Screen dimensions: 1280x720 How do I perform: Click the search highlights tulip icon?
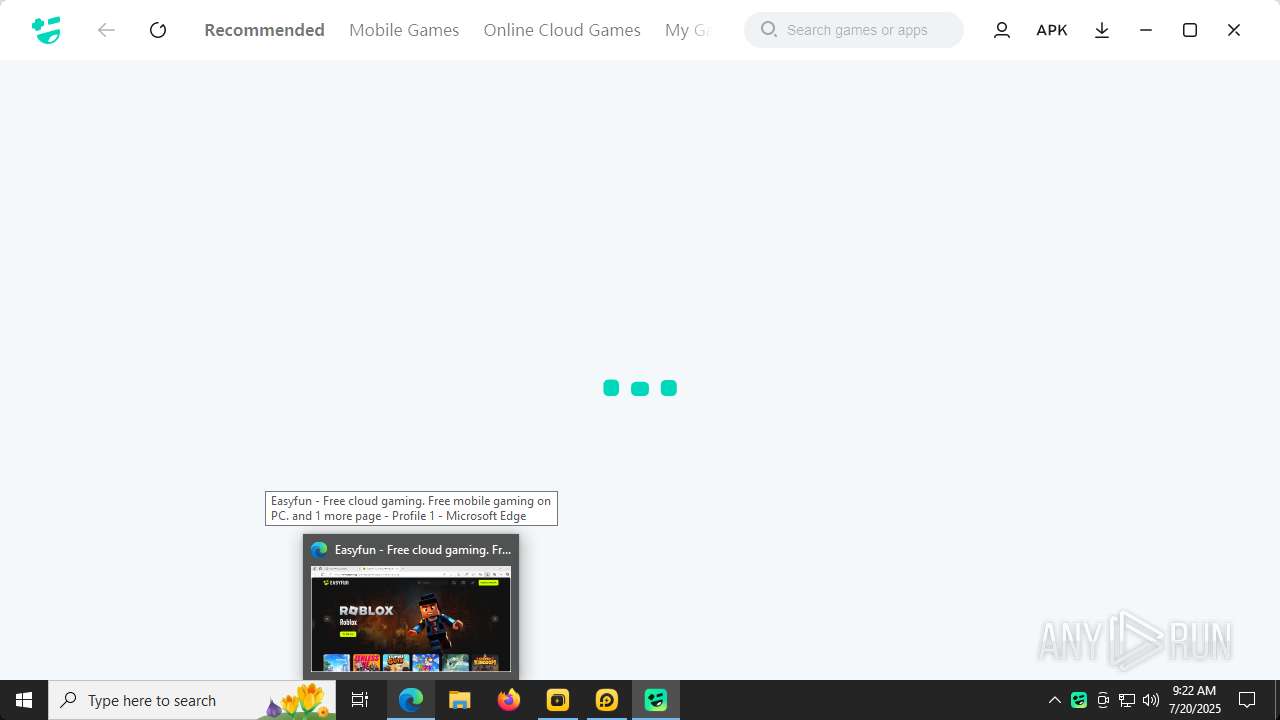point(298,700)
